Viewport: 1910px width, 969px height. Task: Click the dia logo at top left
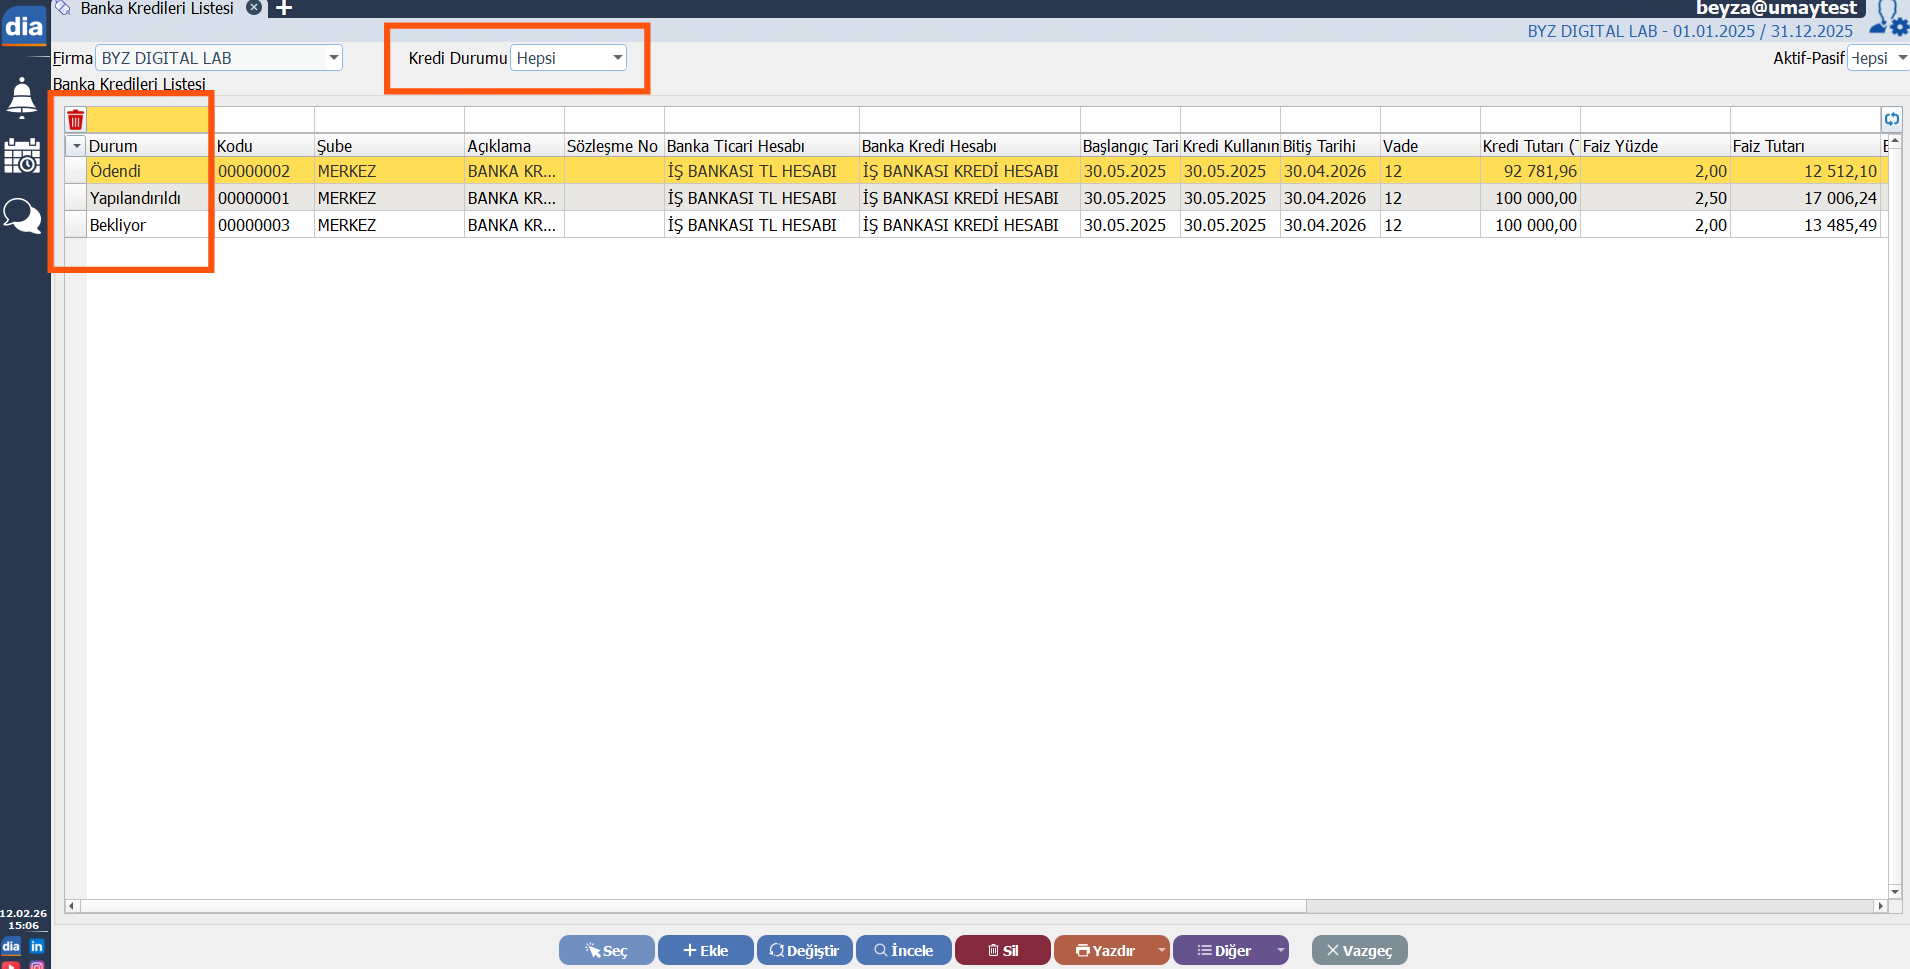[x=24, y=26]
